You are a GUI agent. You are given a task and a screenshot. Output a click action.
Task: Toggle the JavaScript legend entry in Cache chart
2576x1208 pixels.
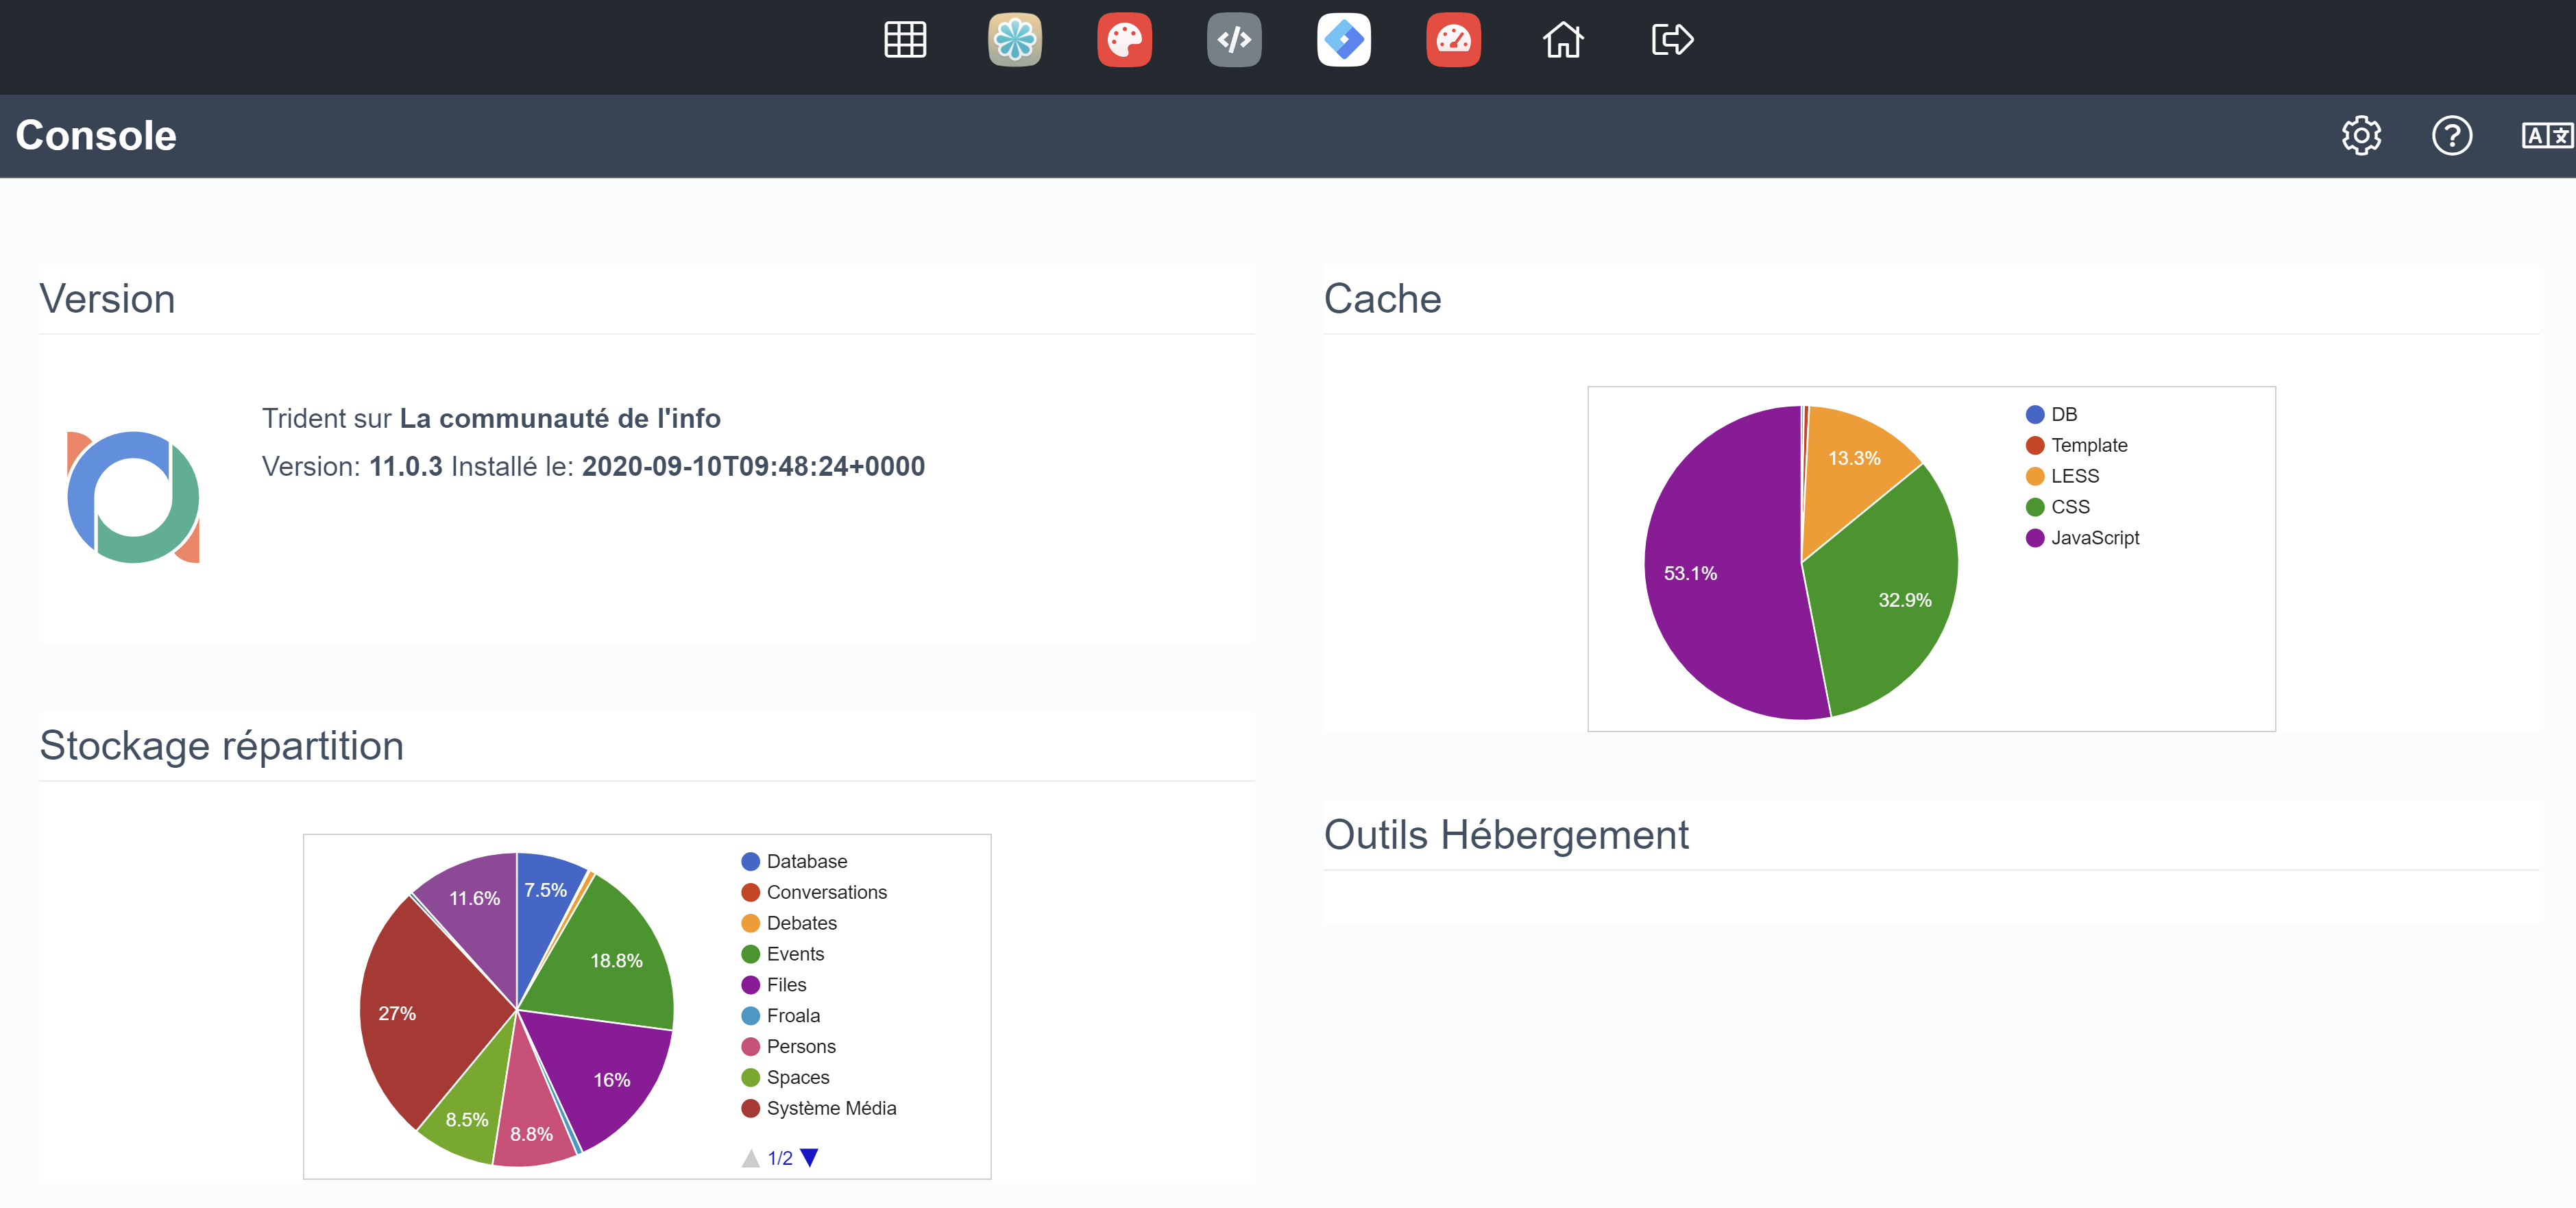[2094, 538]
